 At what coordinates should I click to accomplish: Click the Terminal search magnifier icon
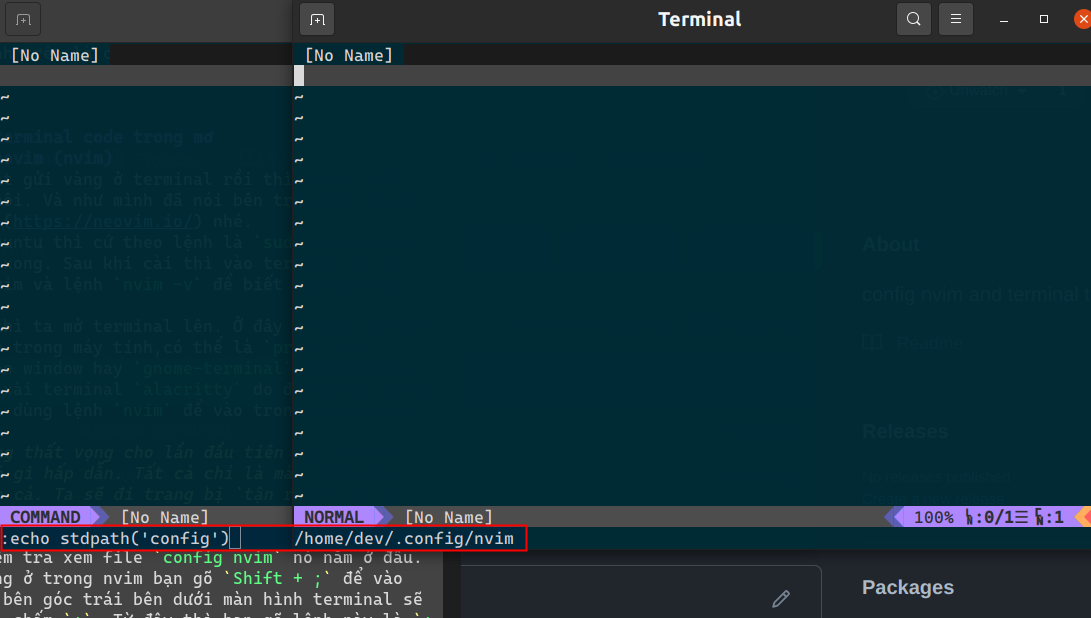(x=914, y=19)
